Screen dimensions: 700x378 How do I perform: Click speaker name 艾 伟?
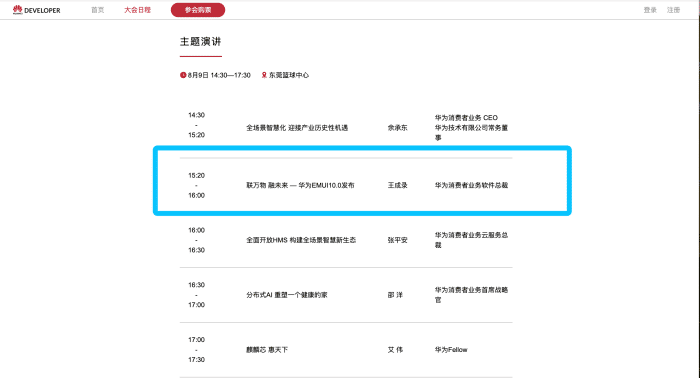(x=395, y=350)
